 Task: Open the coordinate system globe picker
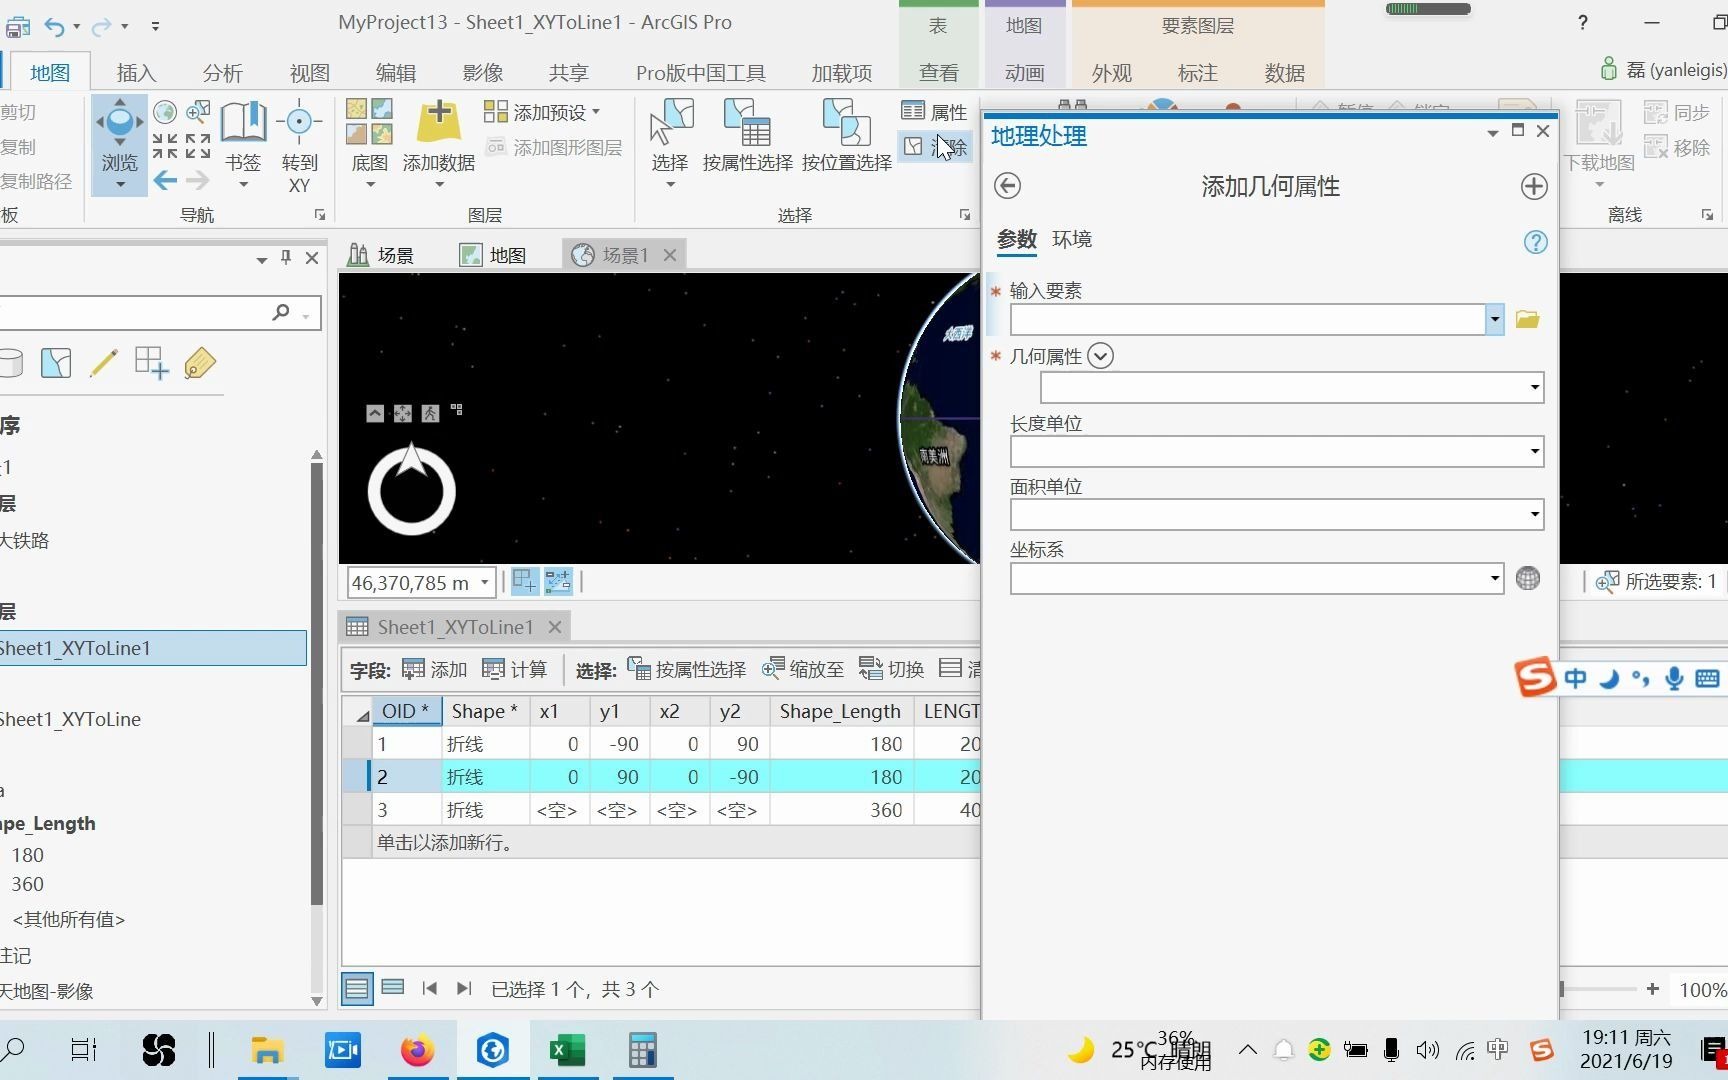point(1528,578)
